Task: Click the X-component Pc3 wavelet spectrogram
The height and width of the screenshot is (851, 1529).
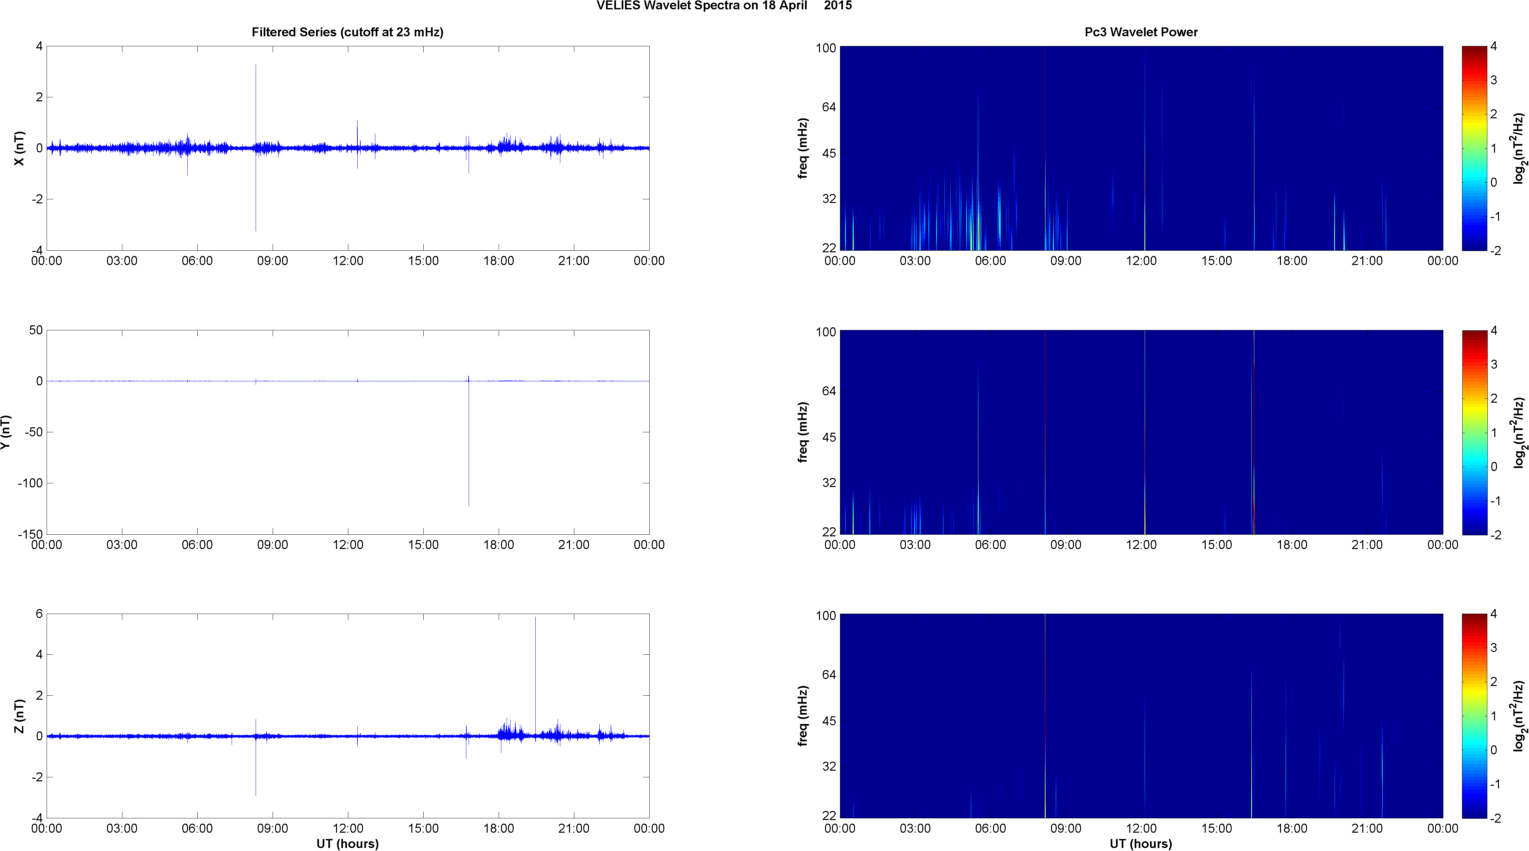Action: pos(1141,148)
